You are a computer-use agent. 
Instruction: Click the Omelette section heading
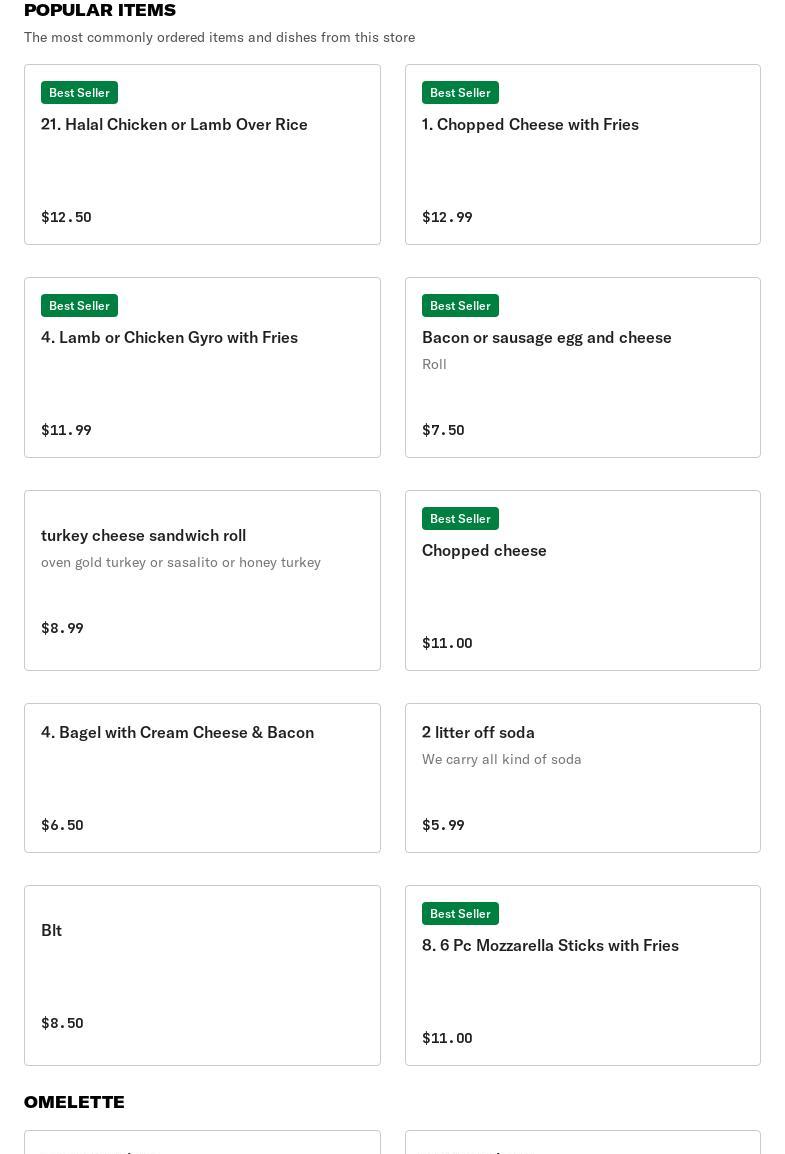74,1102
